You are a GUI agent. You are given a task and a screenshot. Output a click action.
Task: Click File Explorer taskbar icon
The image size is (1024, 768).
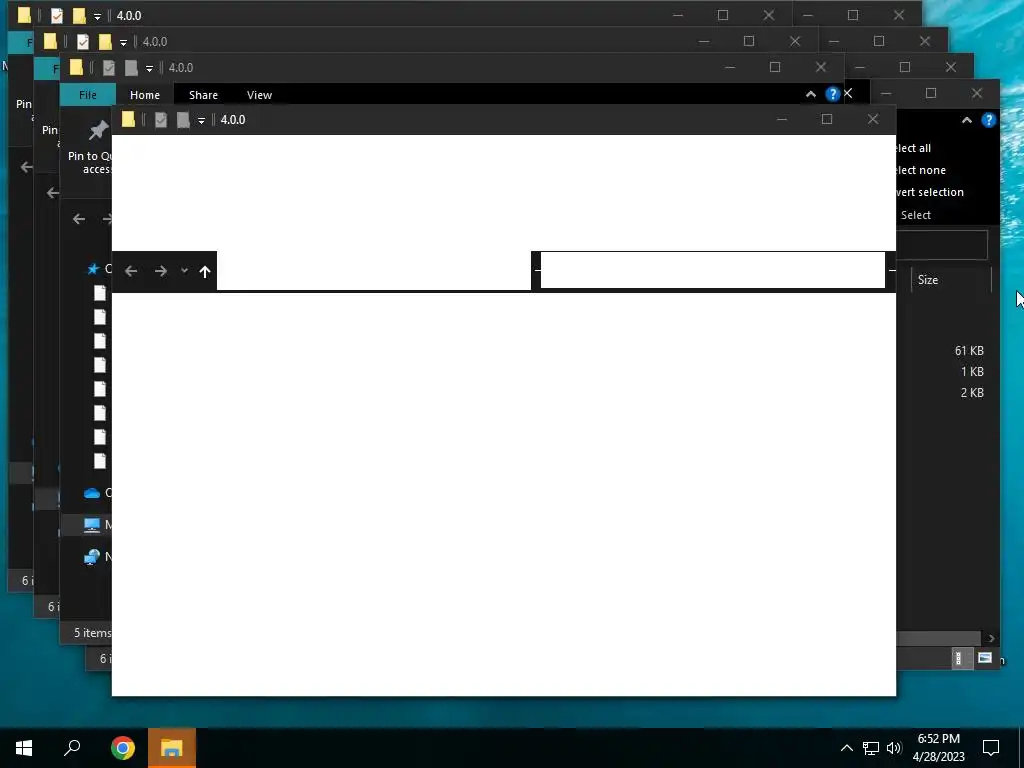pos(172,748)
